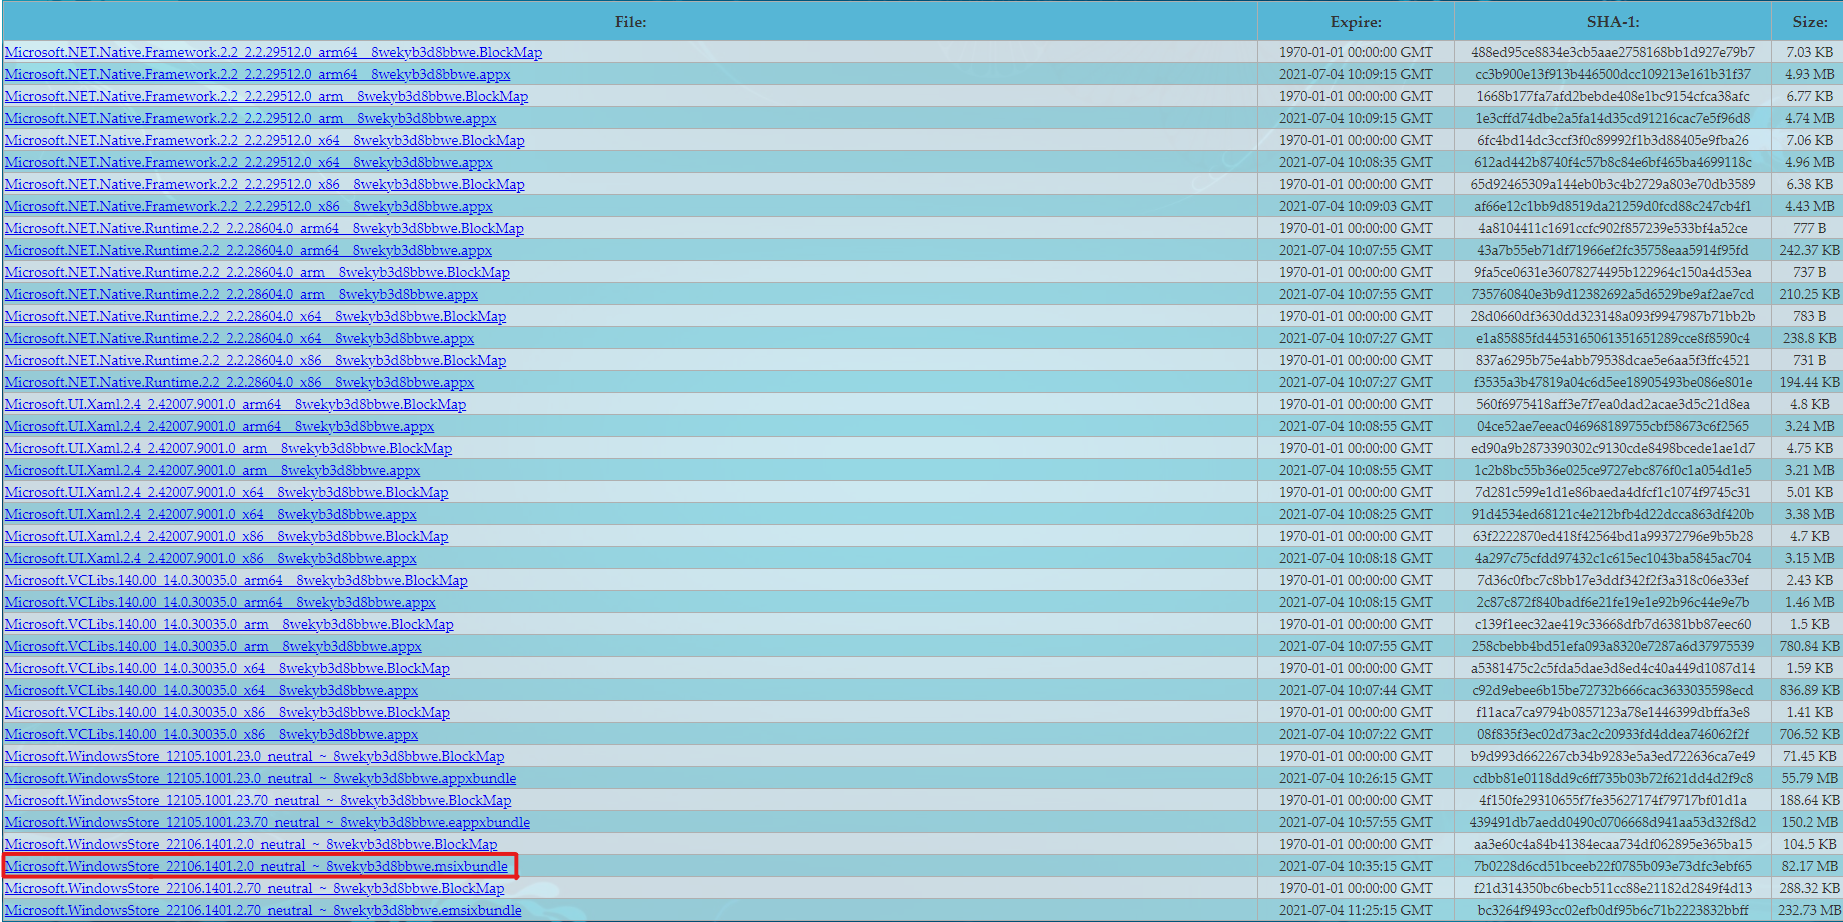Open NET.Native.Framework 2.2 arm BlockMap link

[266, 96]
